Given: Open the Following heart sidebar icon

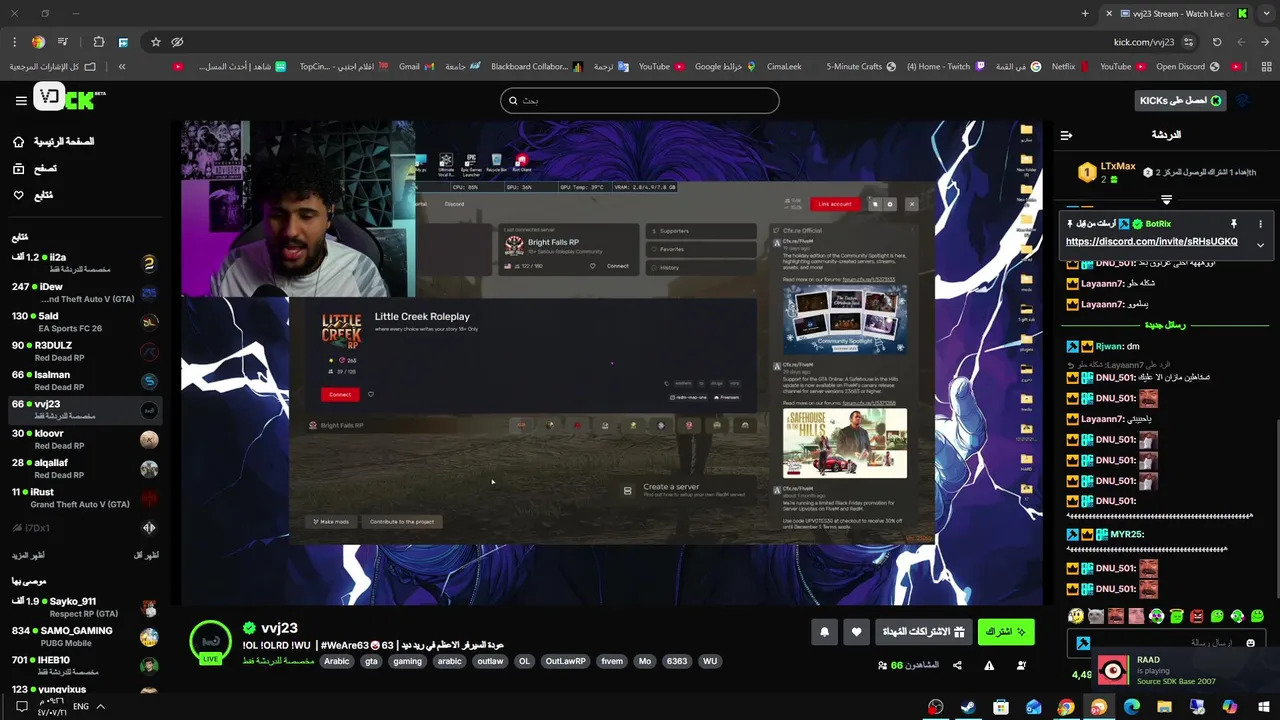Looking at the screenshot, I should point(18,195).
